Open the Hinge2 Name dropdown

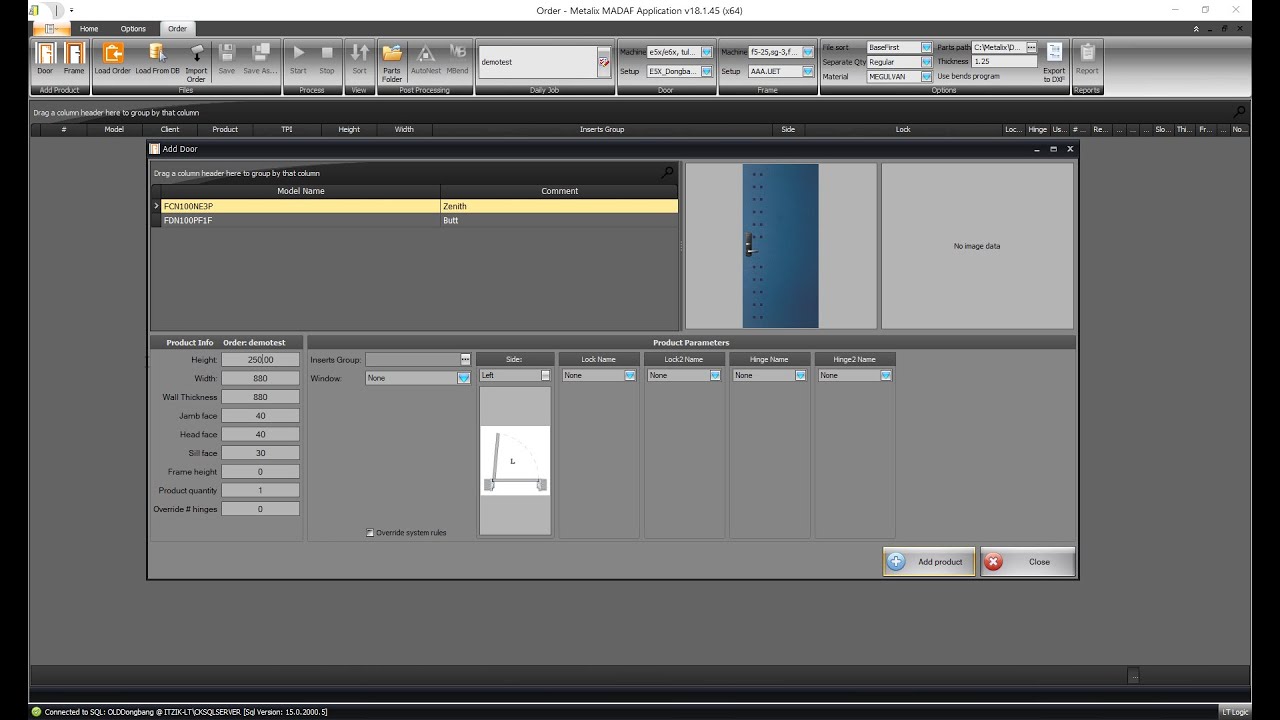[886, 376]
